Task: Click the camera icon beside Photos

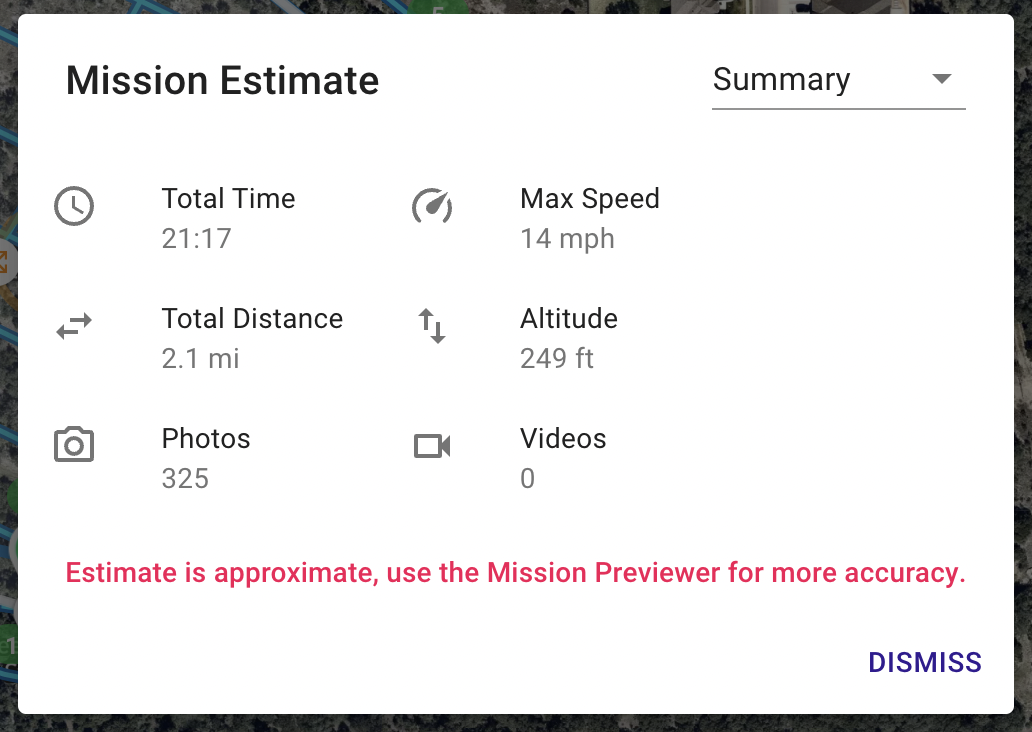Action: (74, 444)
